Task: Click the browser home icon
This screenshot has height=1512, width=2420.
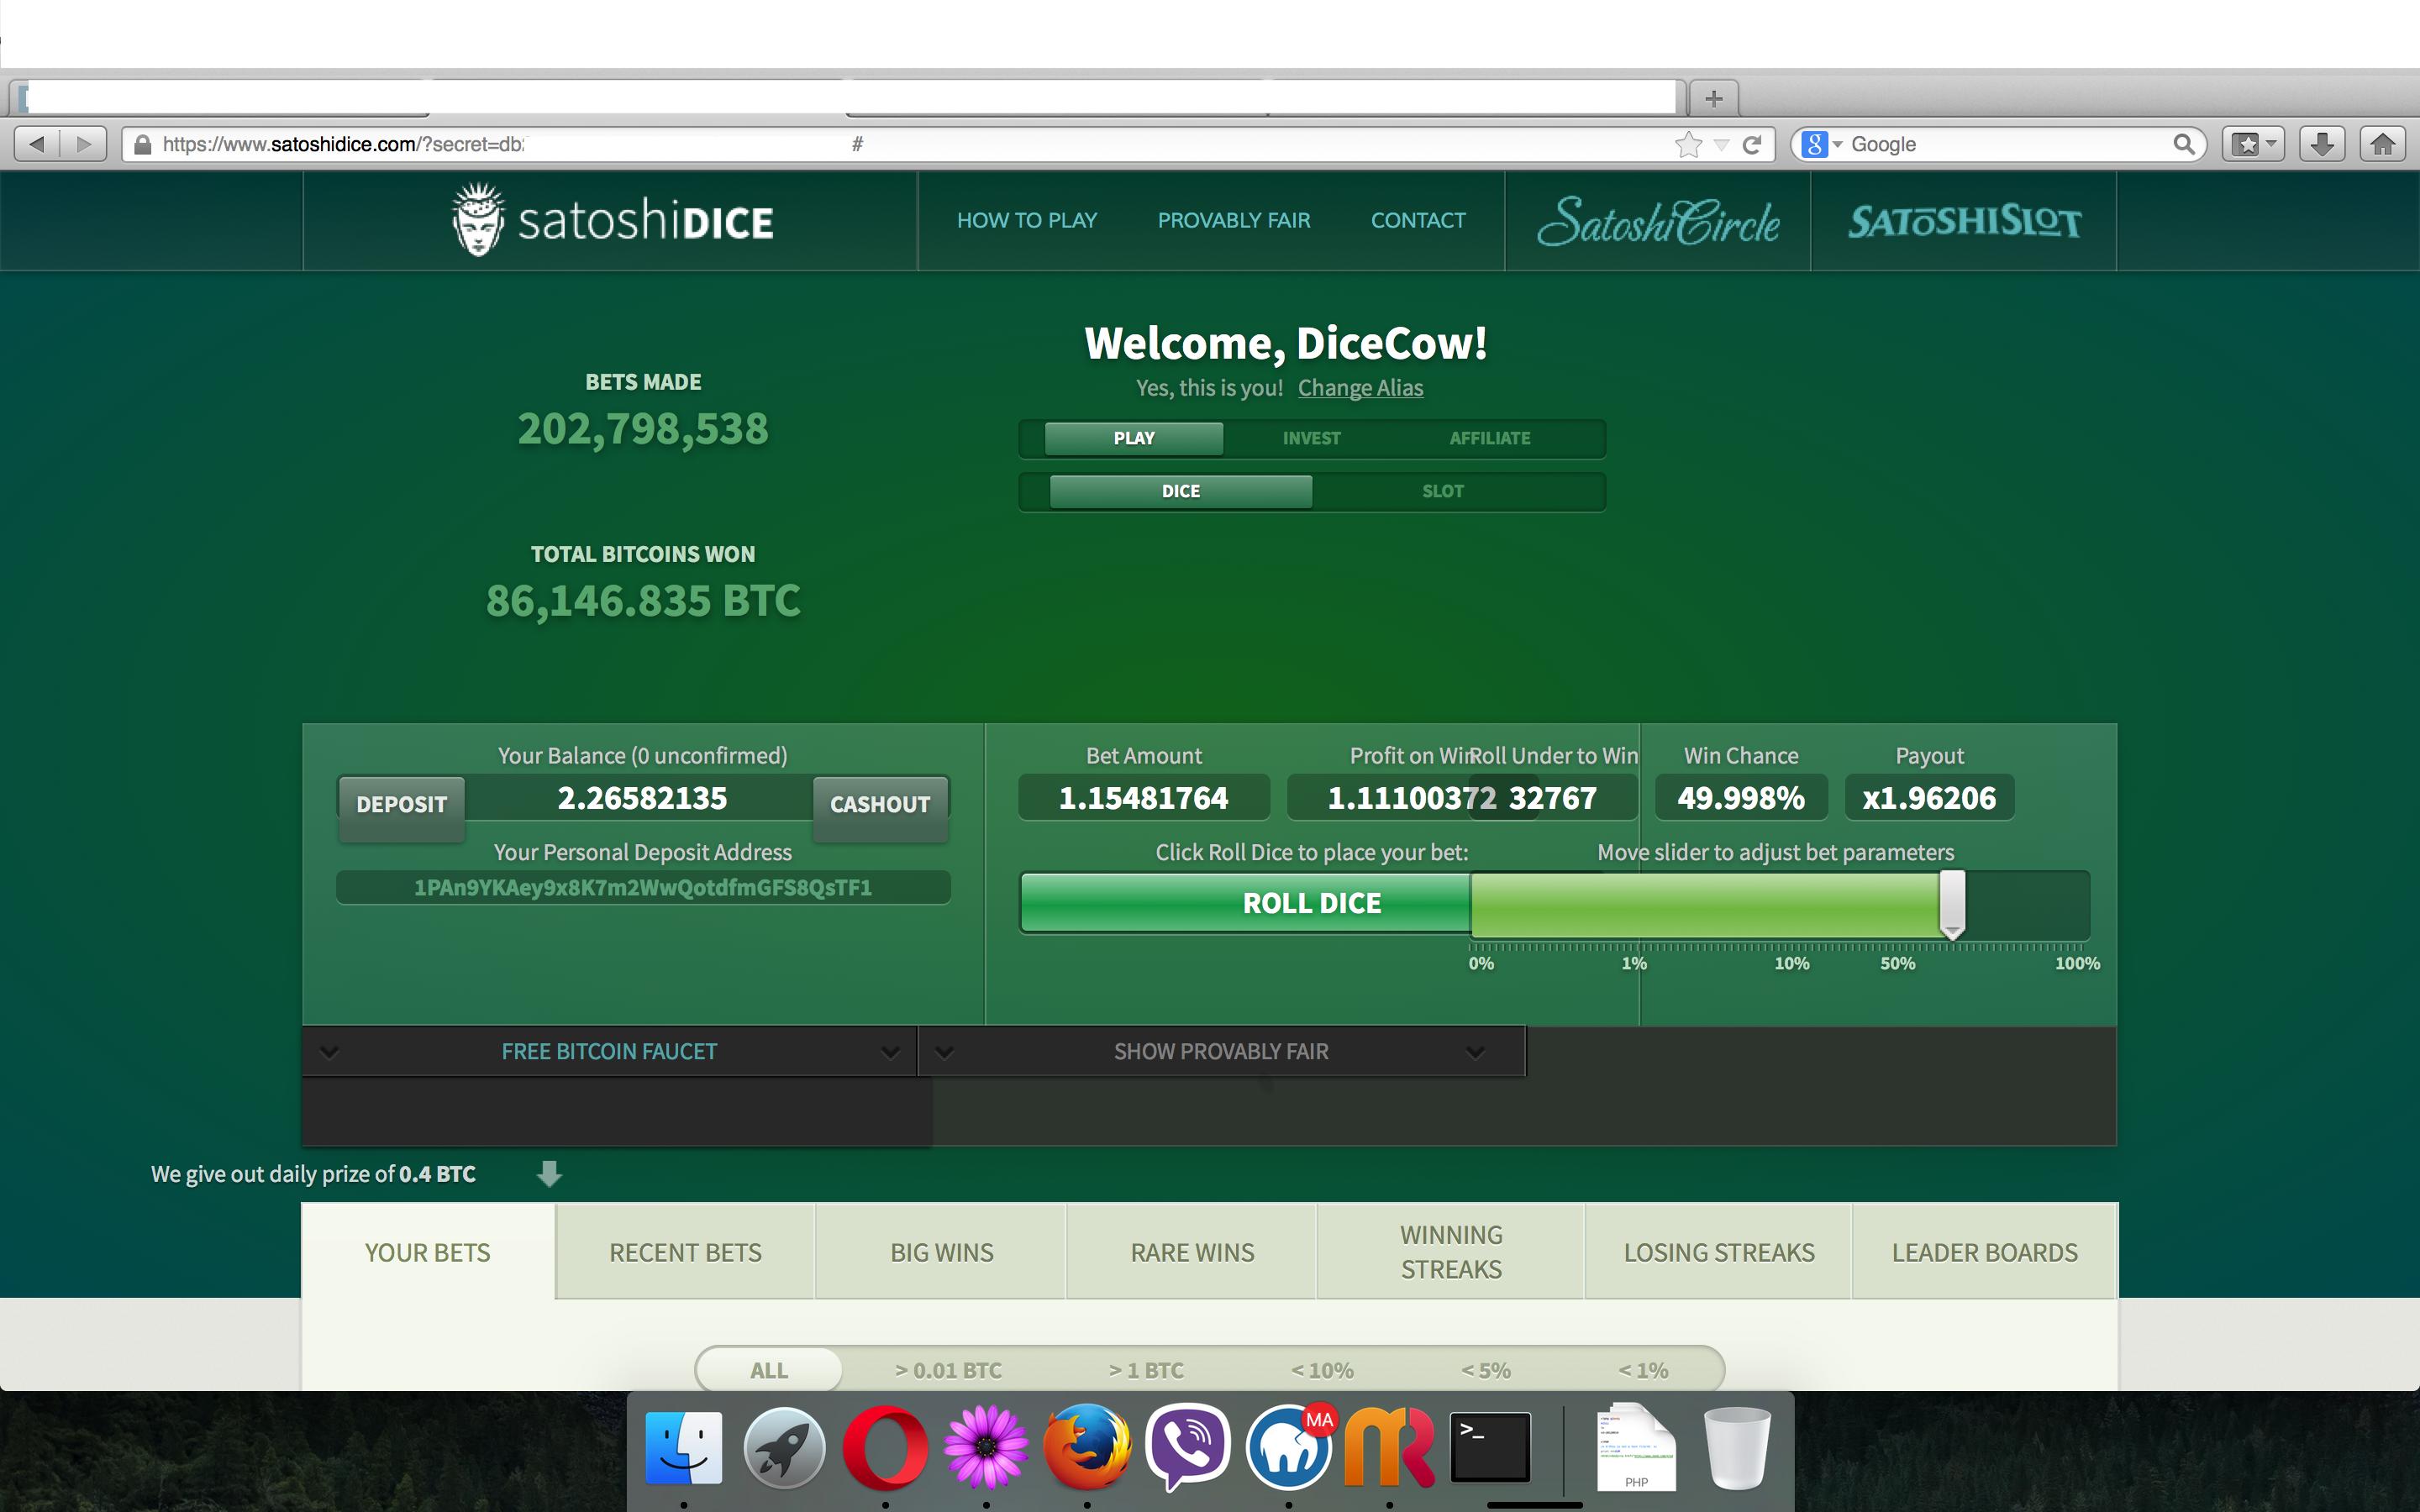Action: click(2384, 144)
